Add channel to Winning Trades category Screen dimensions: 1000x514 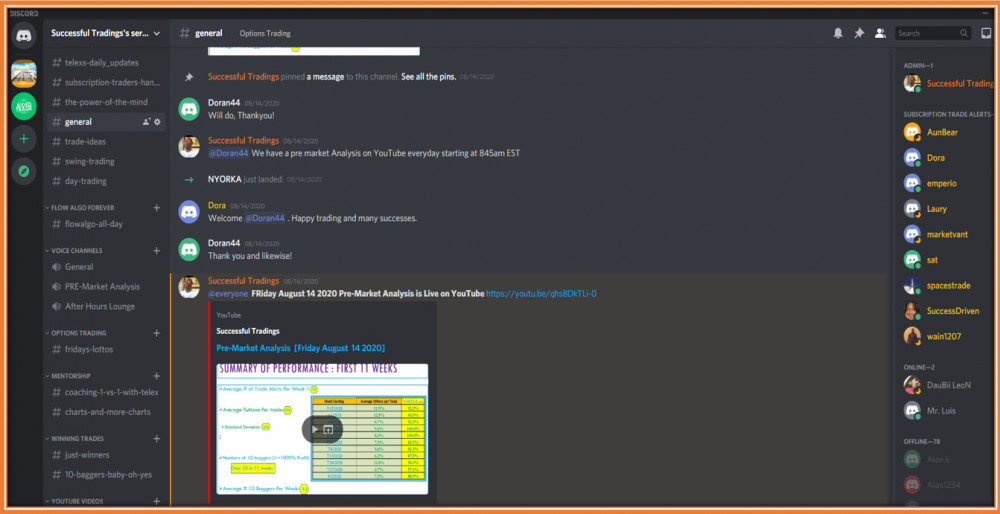[x=156, y=438]
